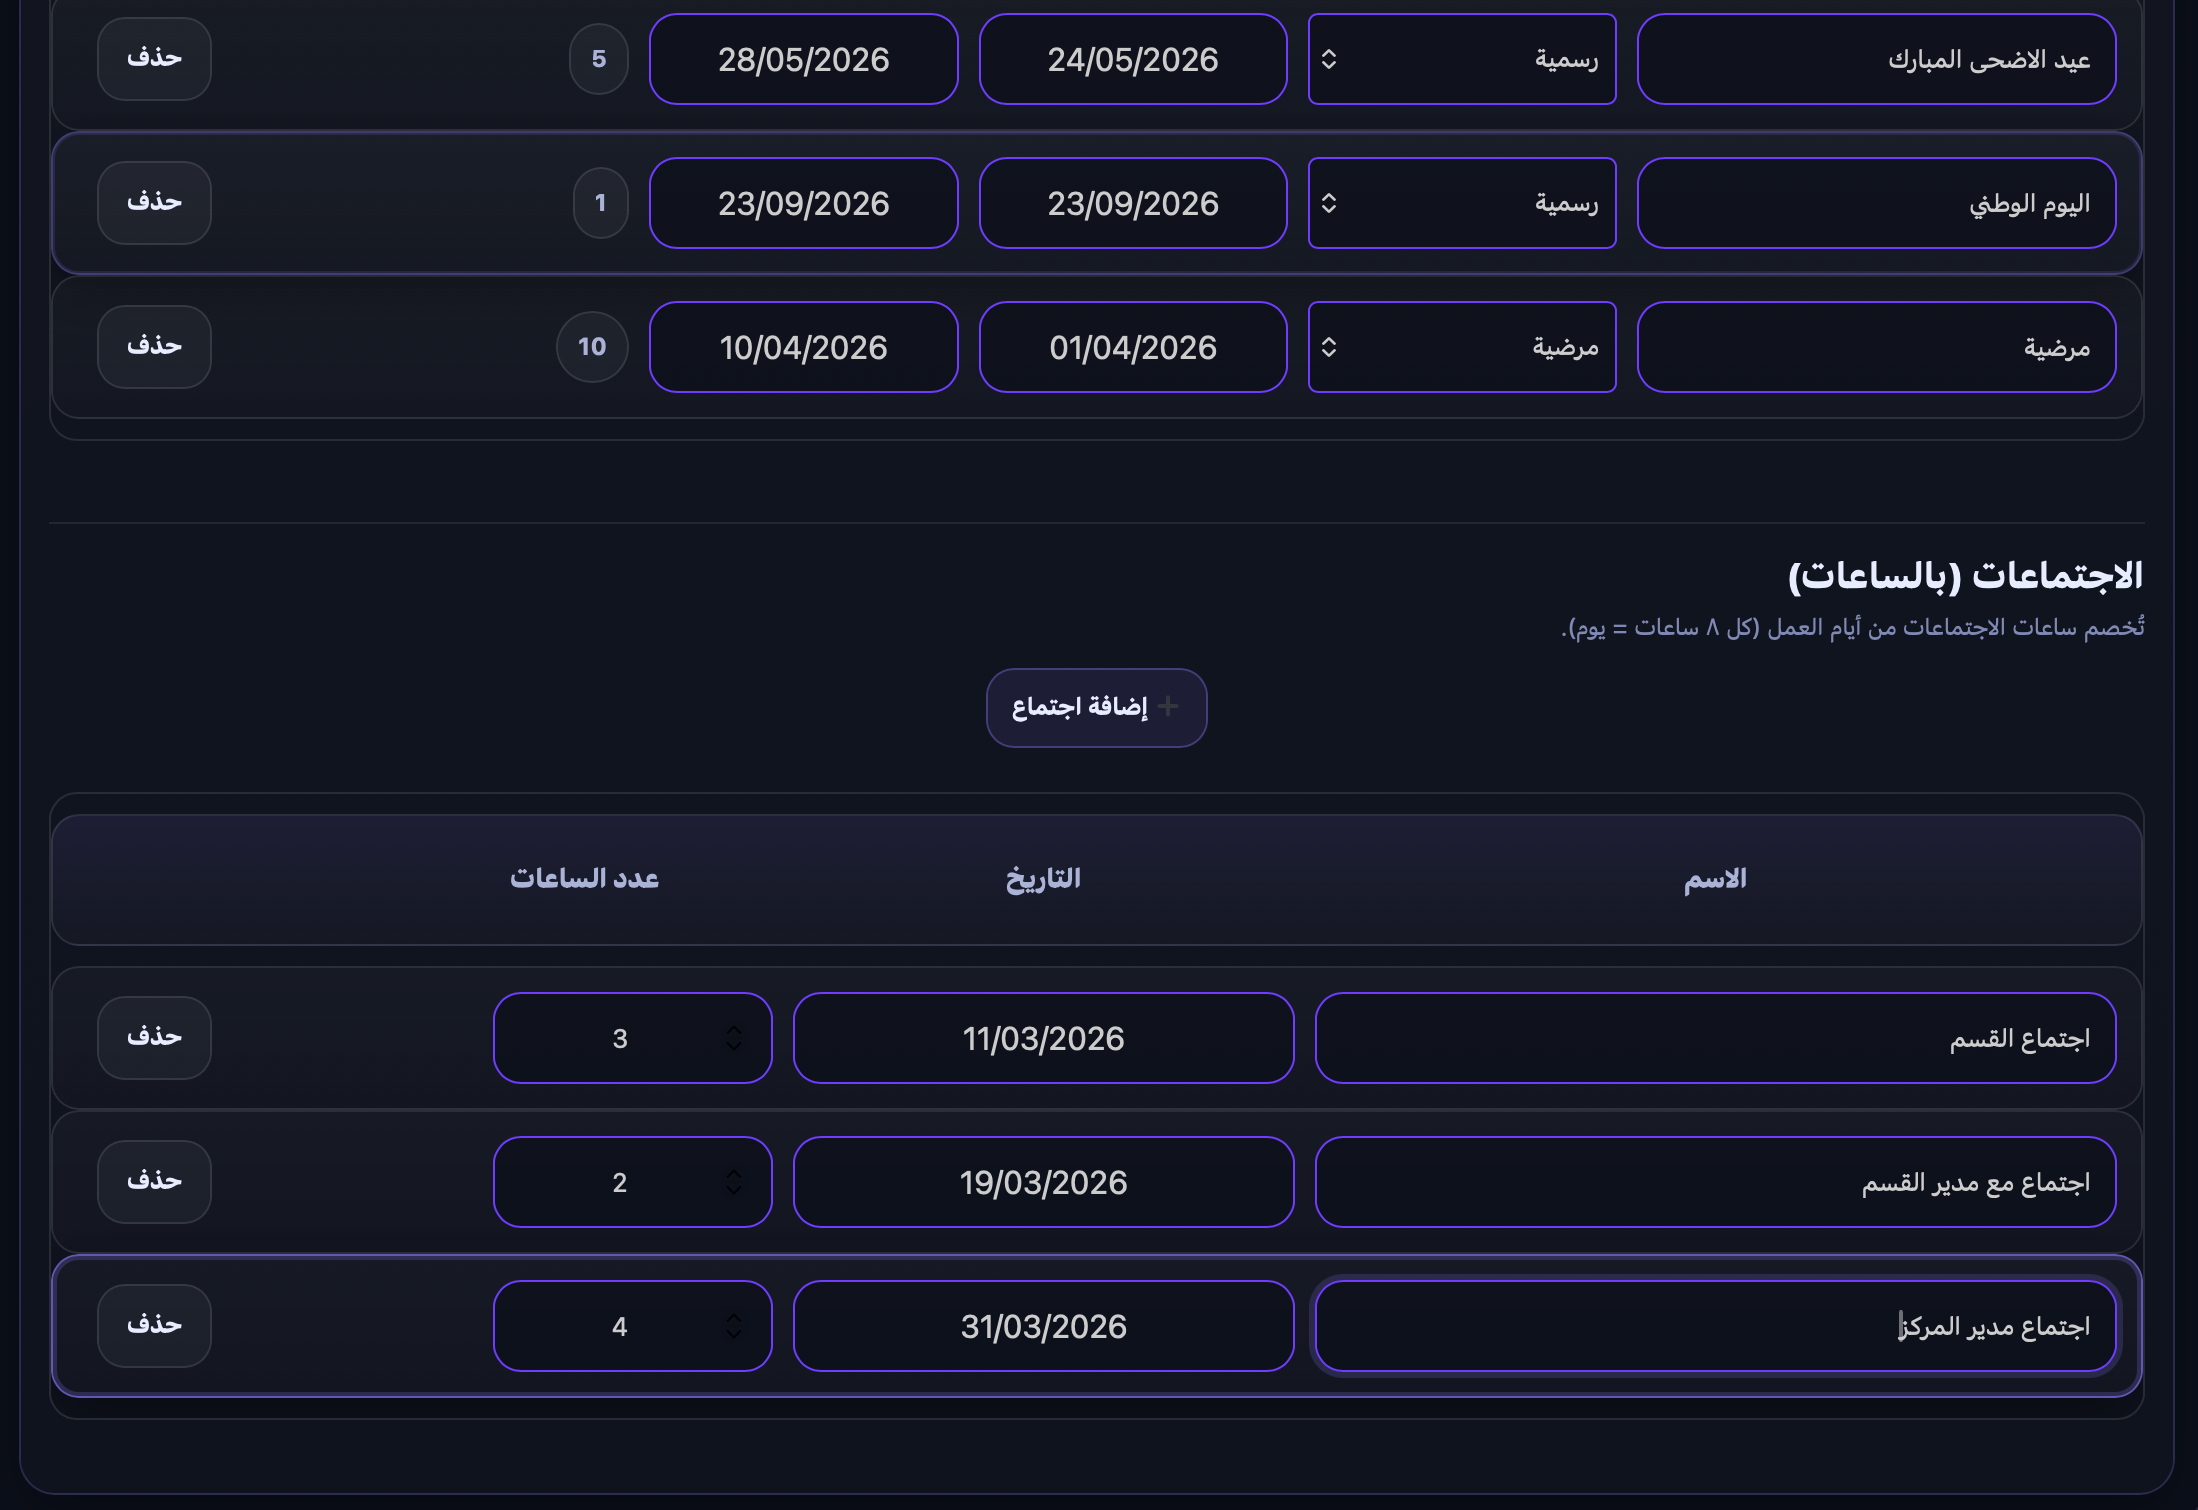Delete the مرضية leave row
The image size is (2198, 1510).
click(154, 347)
